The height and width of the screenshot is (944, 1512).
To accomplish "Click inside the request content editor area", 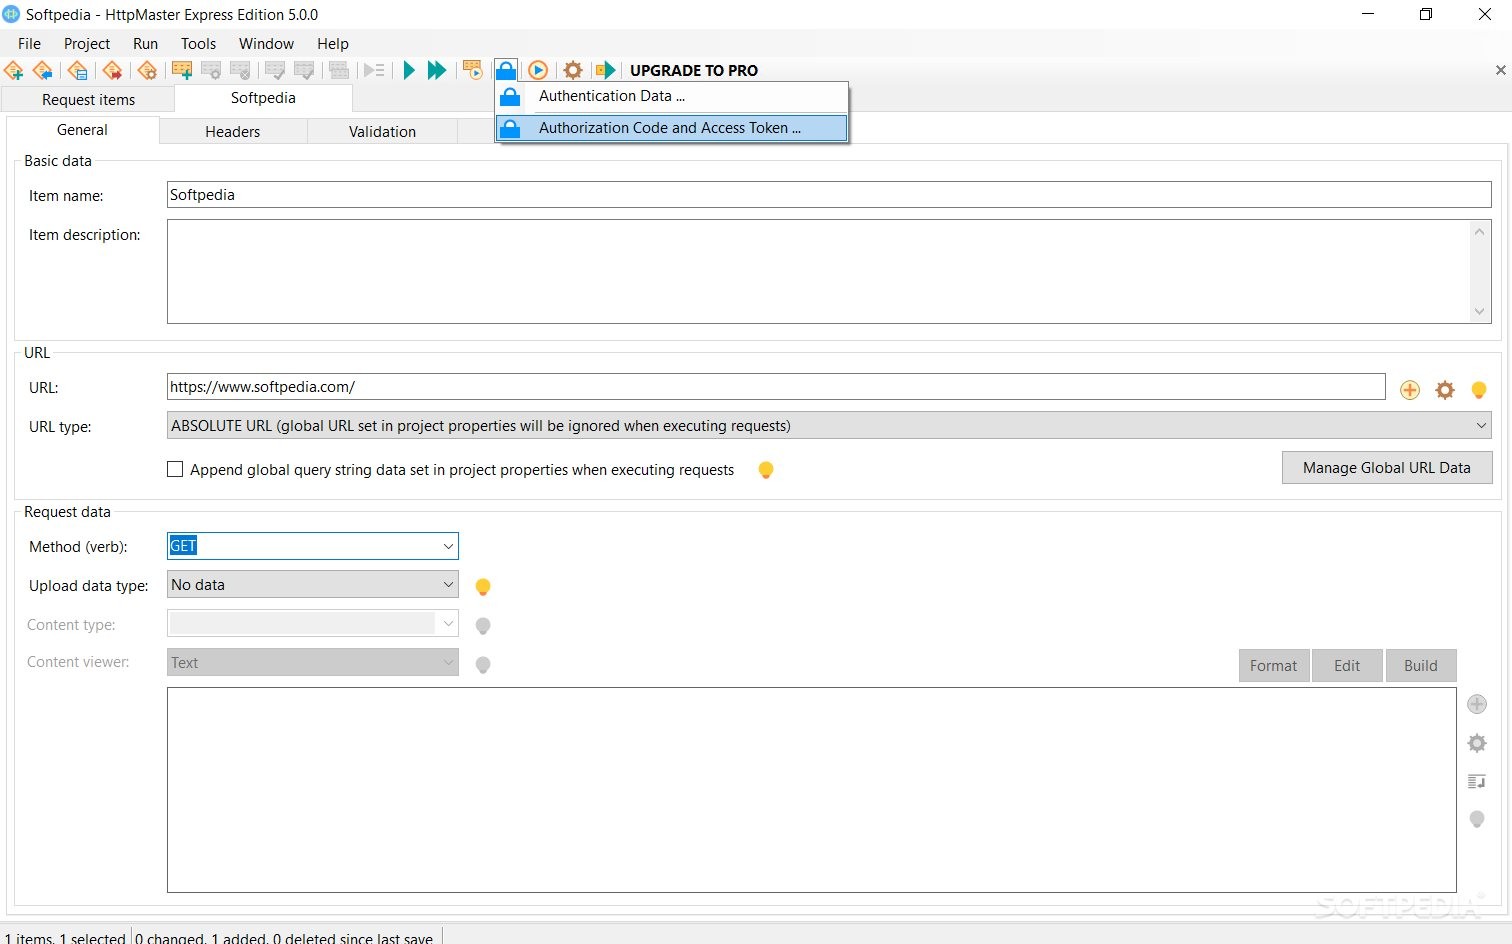I will (811, 790).
